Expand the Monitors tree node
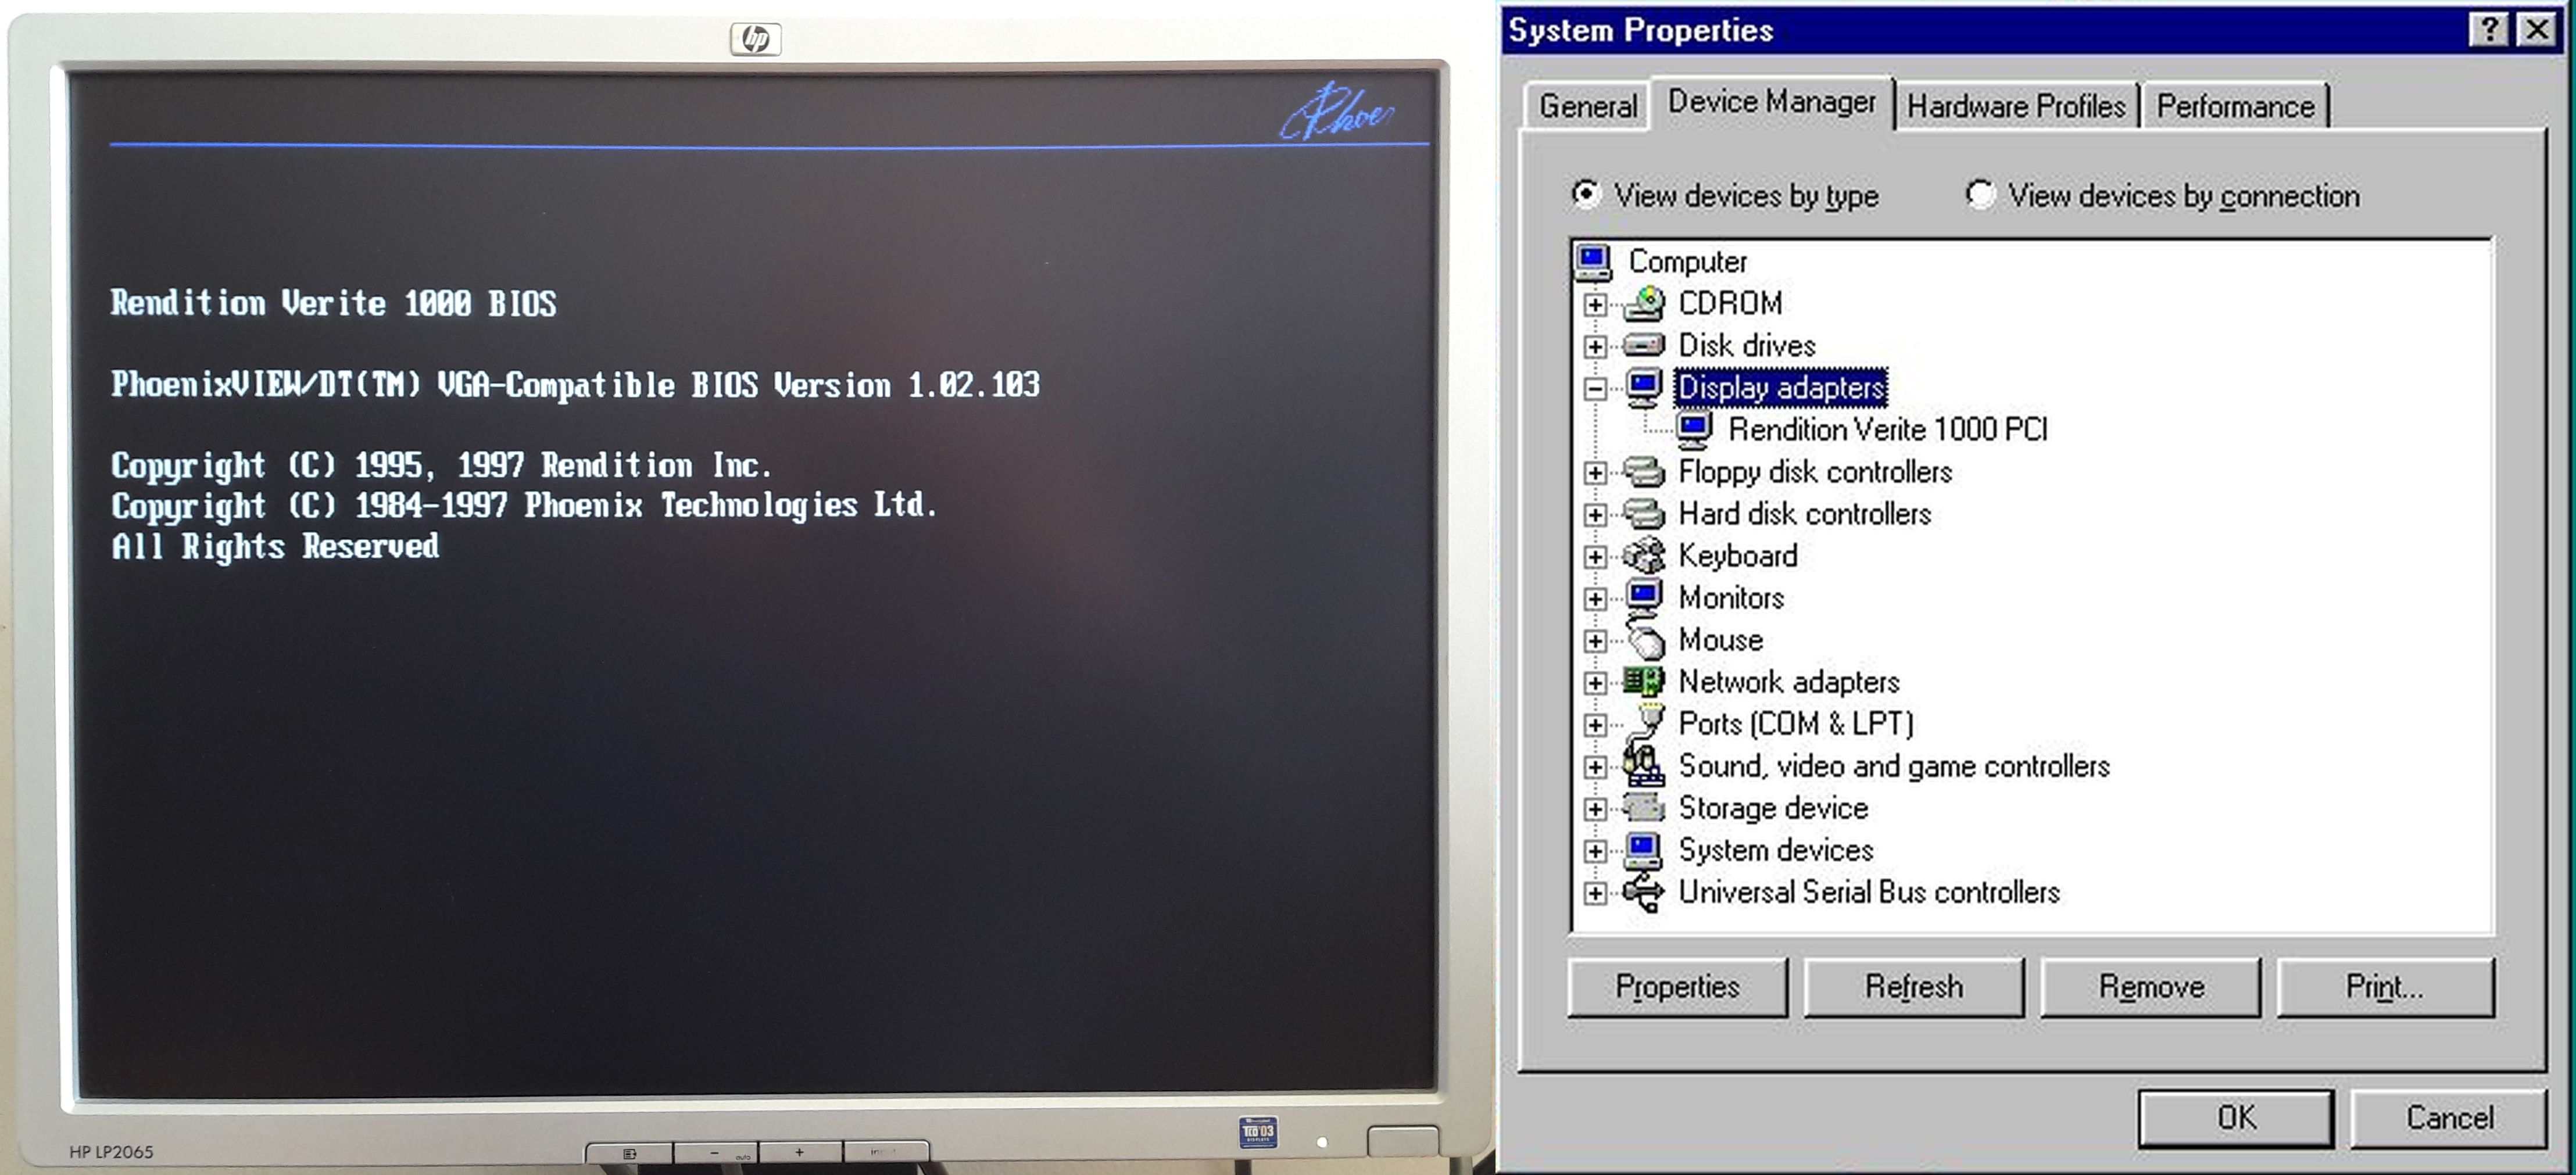 (1596, 598)
